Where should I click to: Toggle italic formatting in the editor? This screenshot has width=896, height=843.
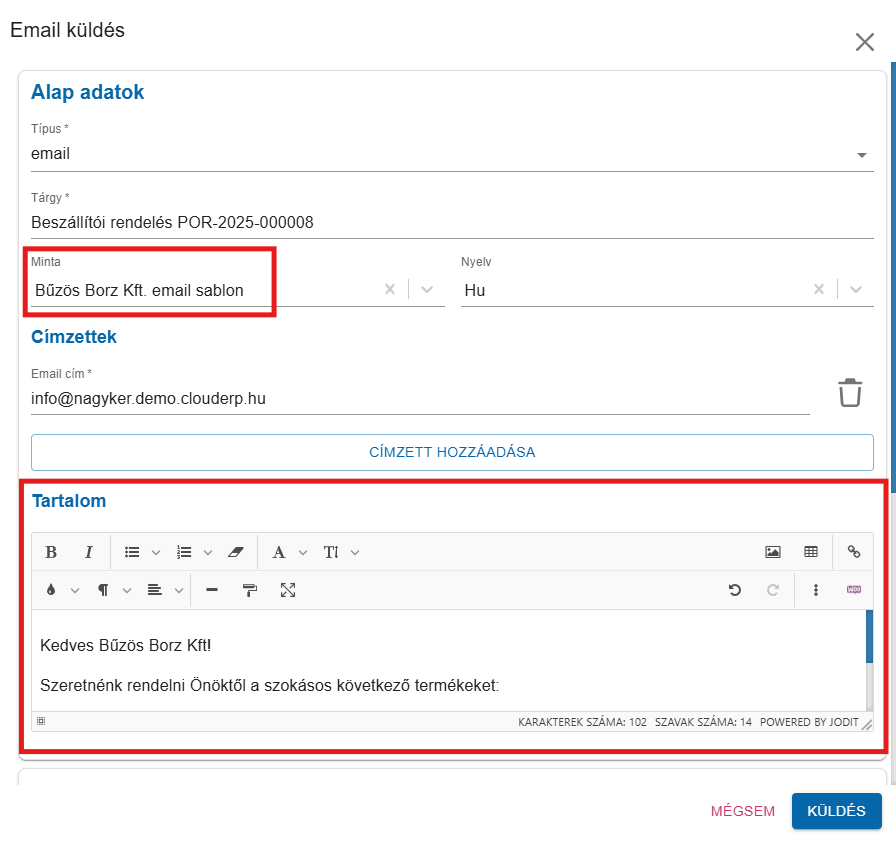(88, 552)
